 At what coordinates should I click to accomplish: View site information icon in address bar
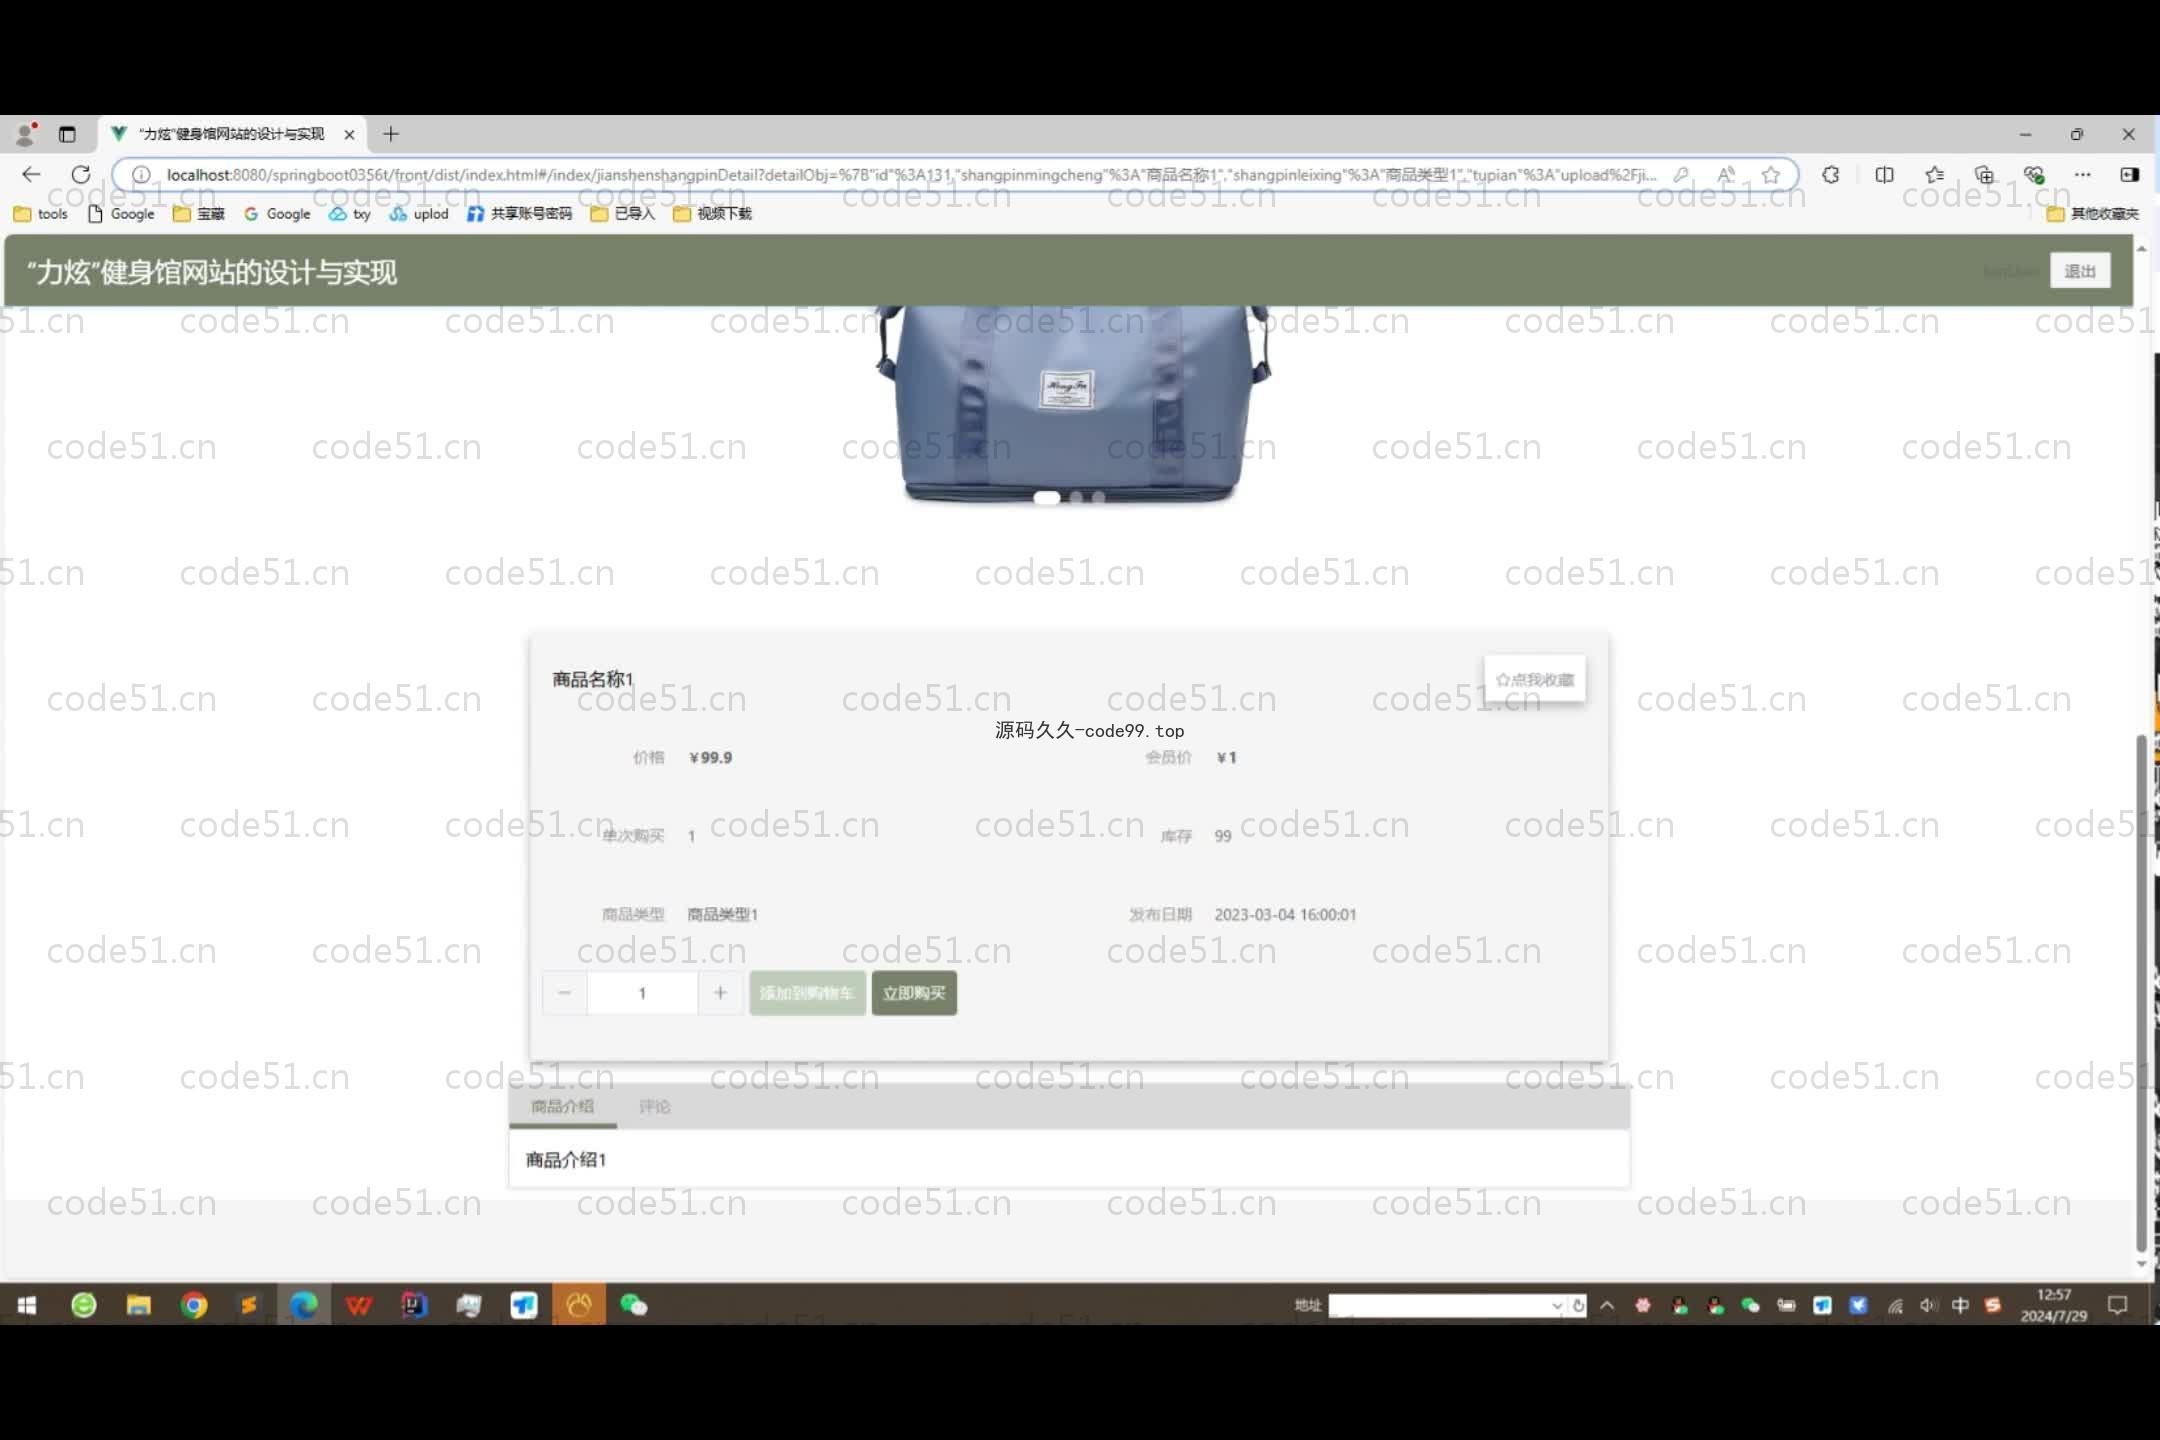[x=141, y=175]
